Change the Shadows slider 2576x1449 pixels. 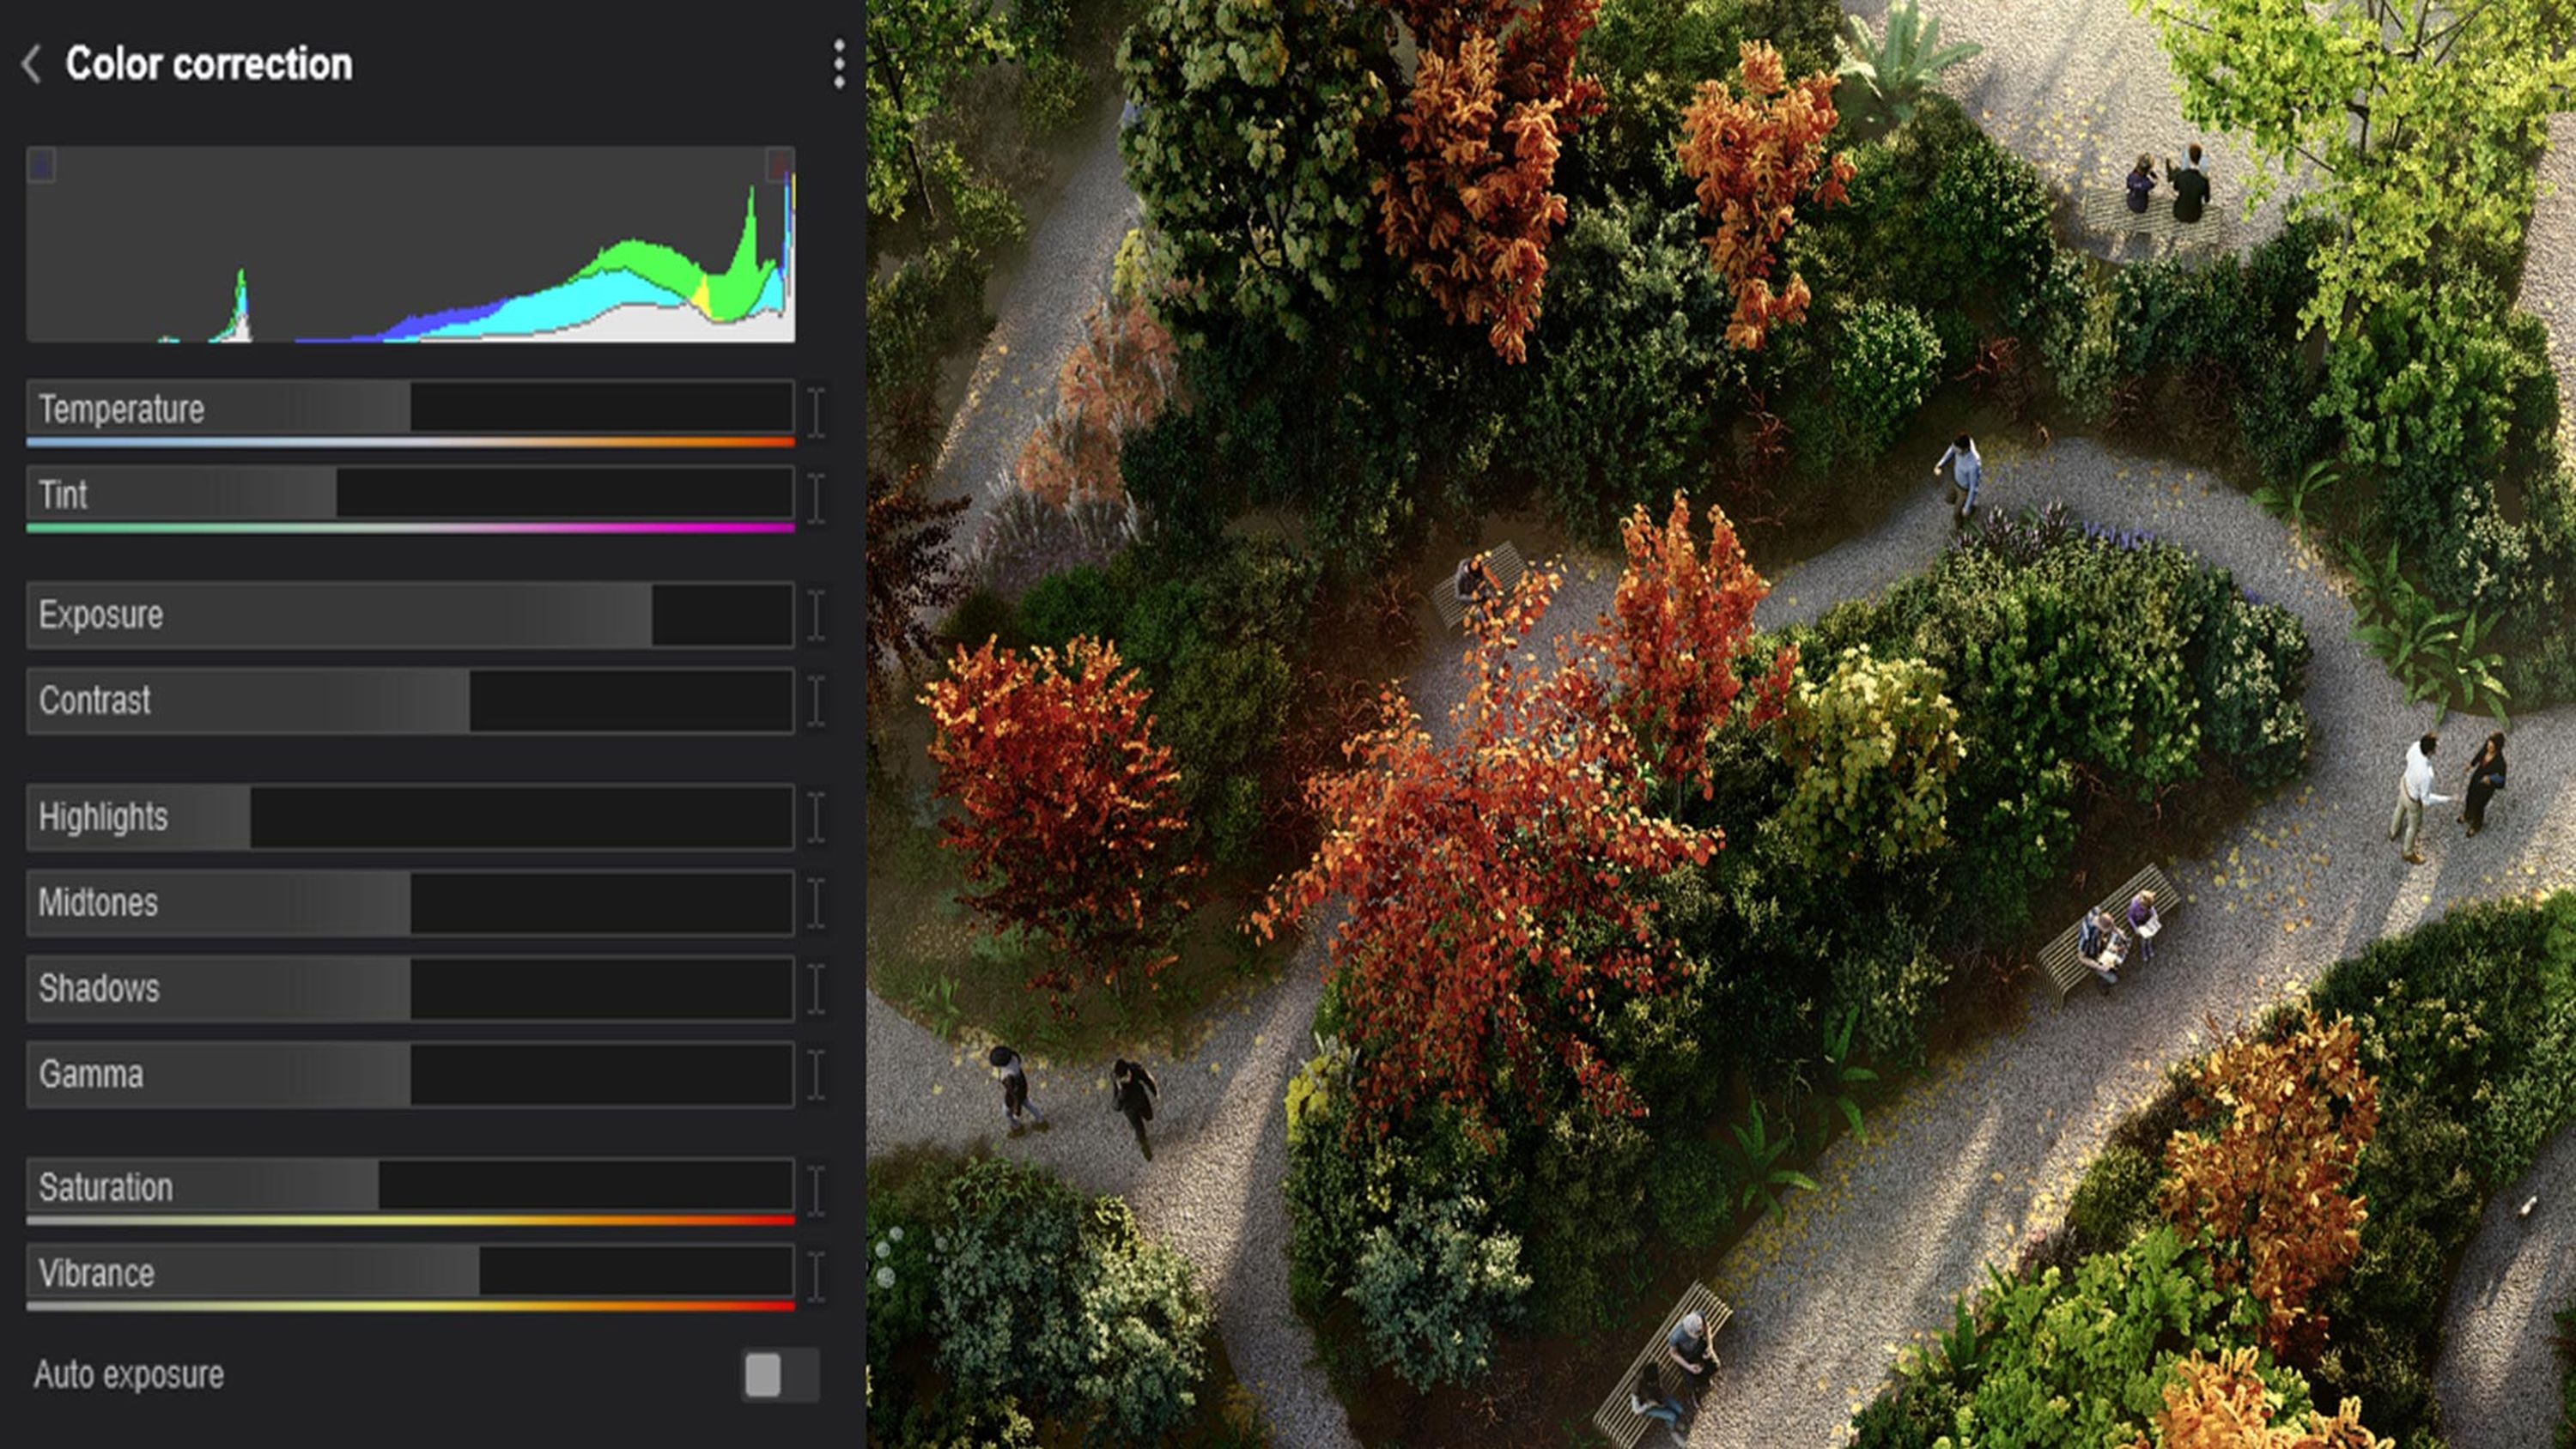point(410,989)
